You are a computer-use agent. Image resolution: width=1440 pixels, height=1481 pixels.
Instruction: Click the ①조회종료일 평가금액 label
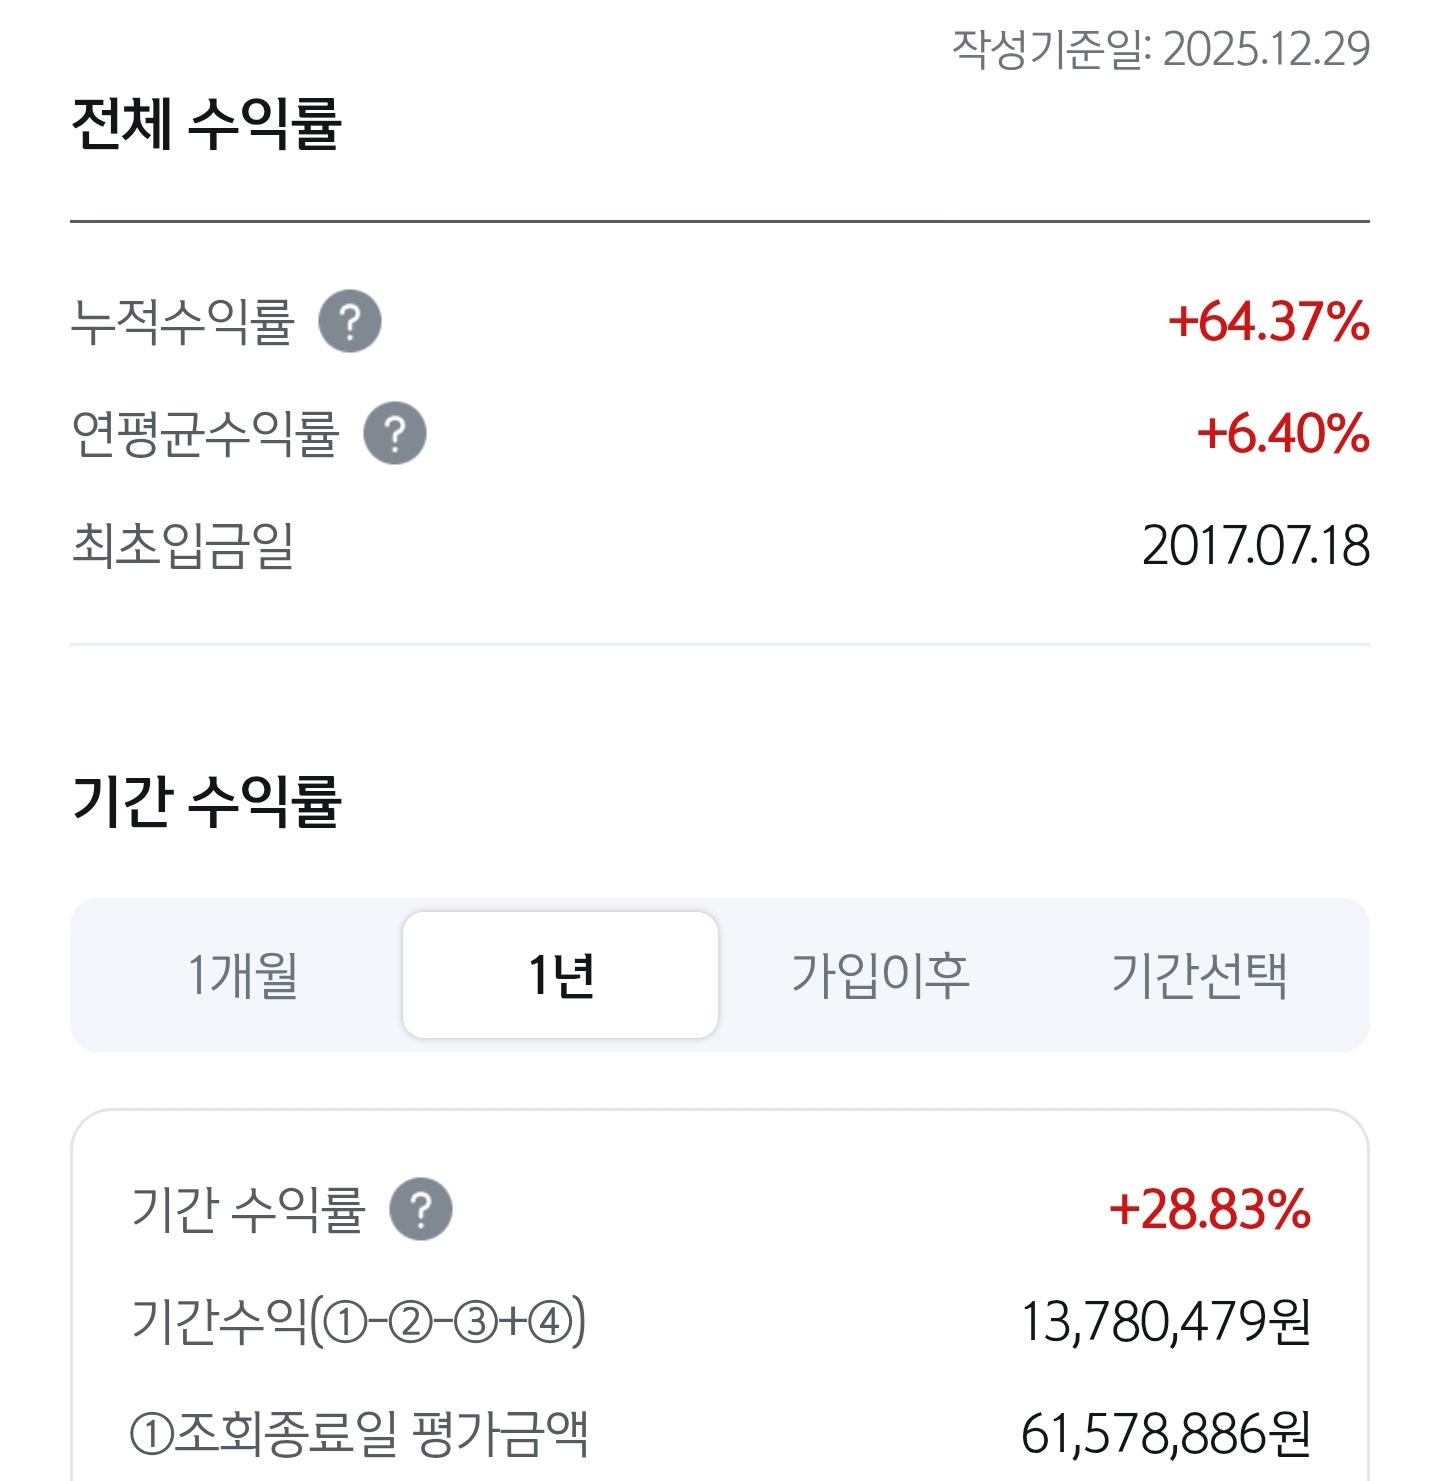click(x=360, y=1434)
